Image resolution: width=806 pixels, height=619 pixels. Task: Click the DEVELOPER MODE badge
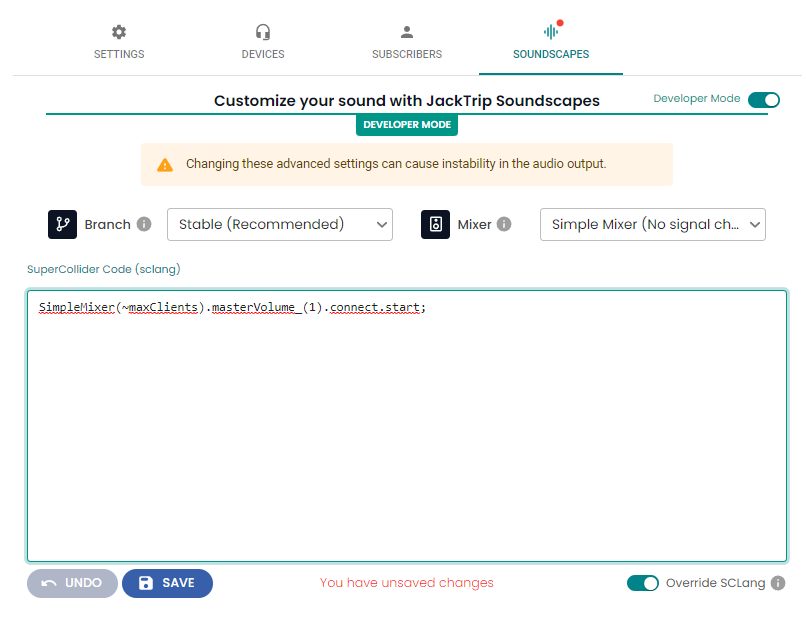[x=406, y=124]
